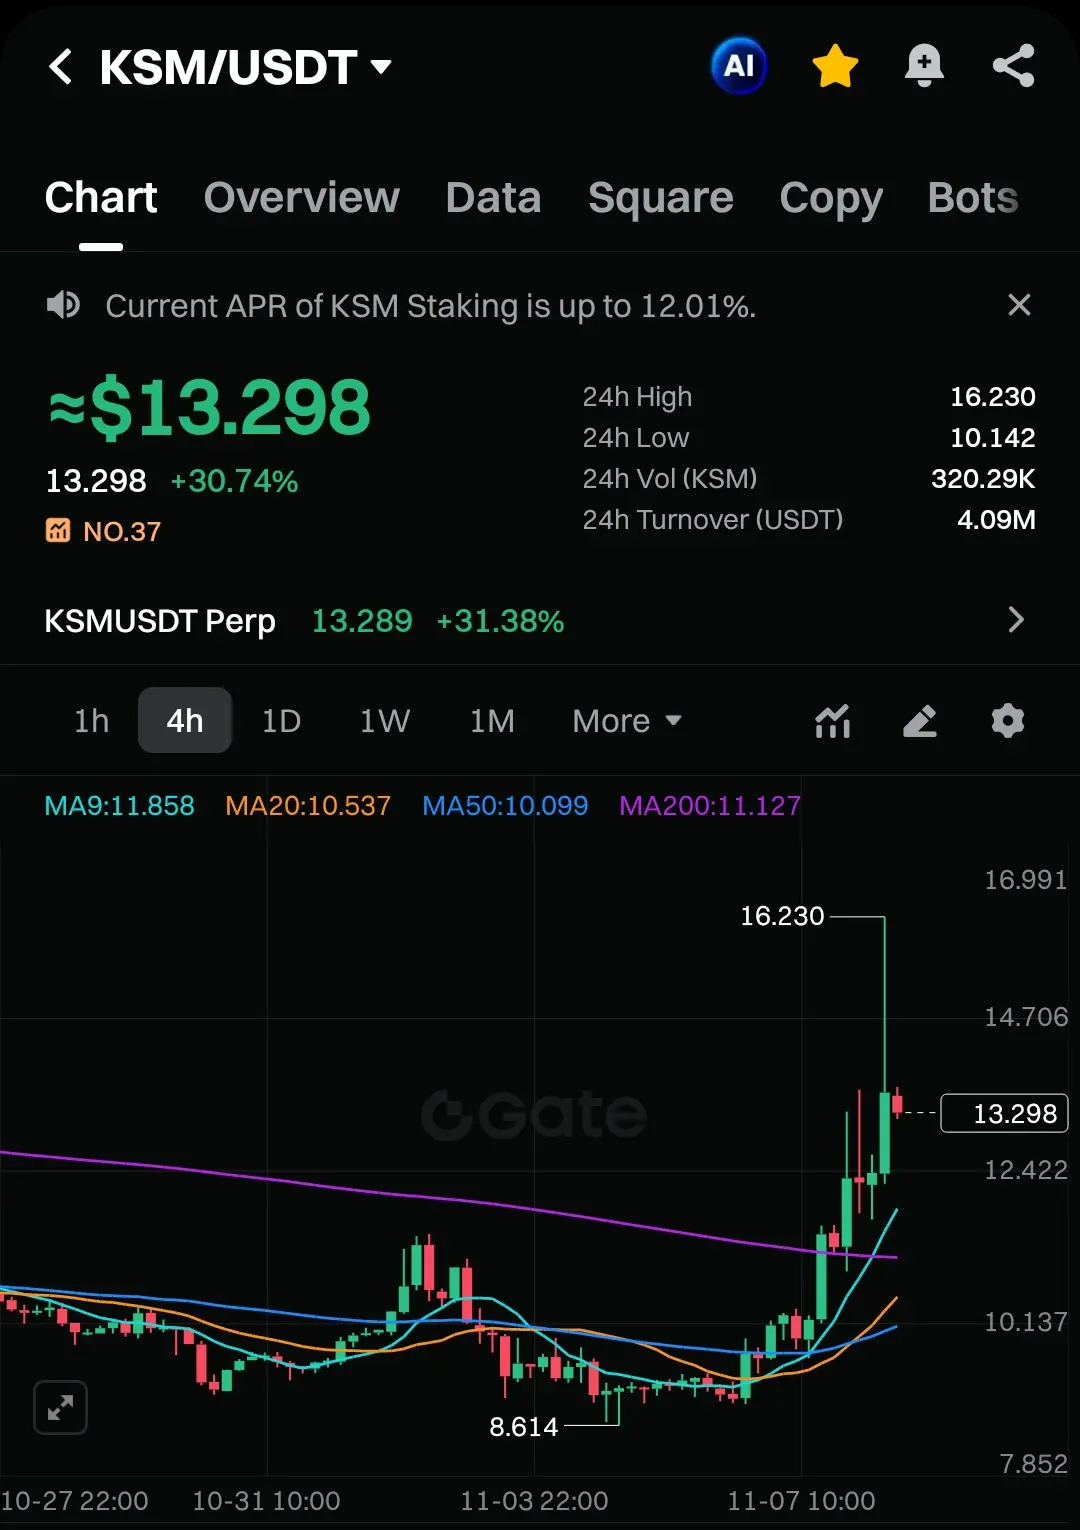Tap the 16.230 high price marker
The width and height of the screenshot is (1080, 1530).
click(782, 916)
